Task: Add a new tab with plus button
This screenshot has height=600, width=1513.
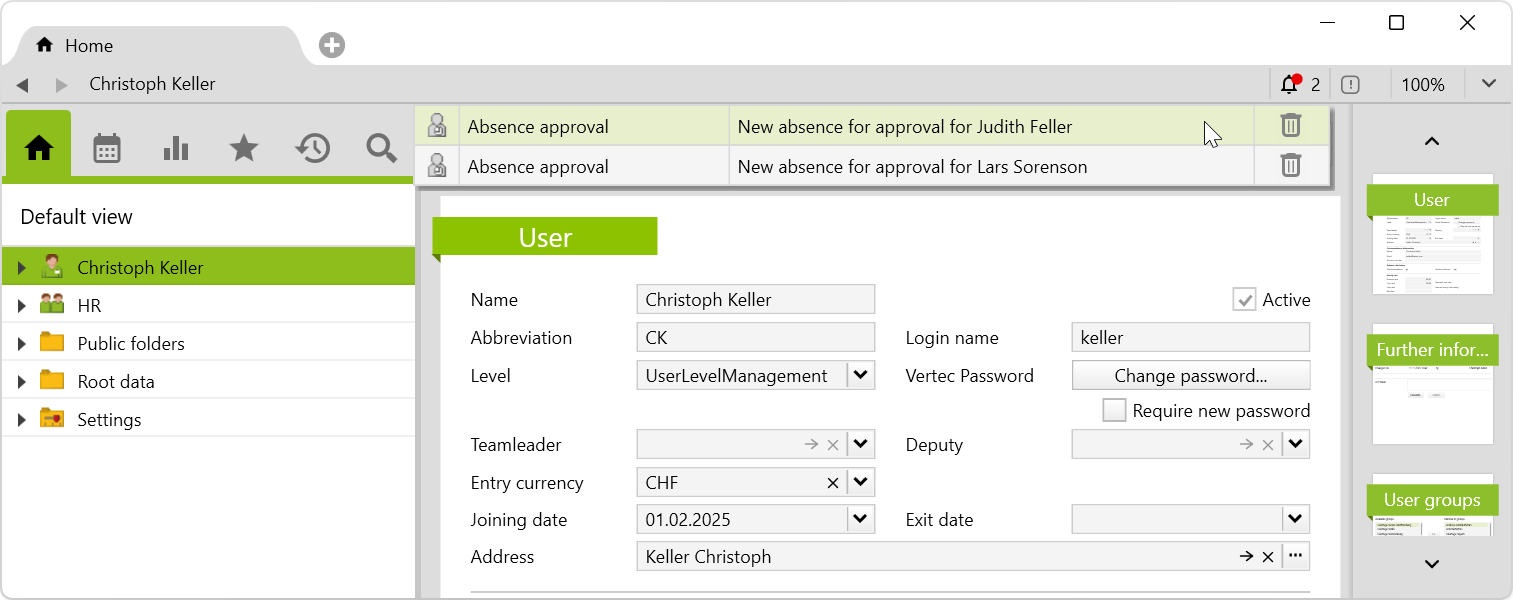Action: coord(332,45)
